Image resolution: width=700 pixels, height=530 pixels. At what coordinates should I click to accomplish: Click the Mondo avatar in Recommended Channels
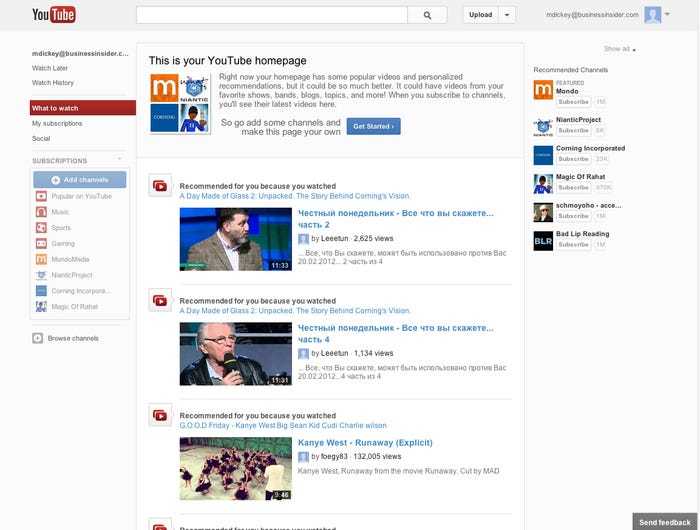(543, 90)
